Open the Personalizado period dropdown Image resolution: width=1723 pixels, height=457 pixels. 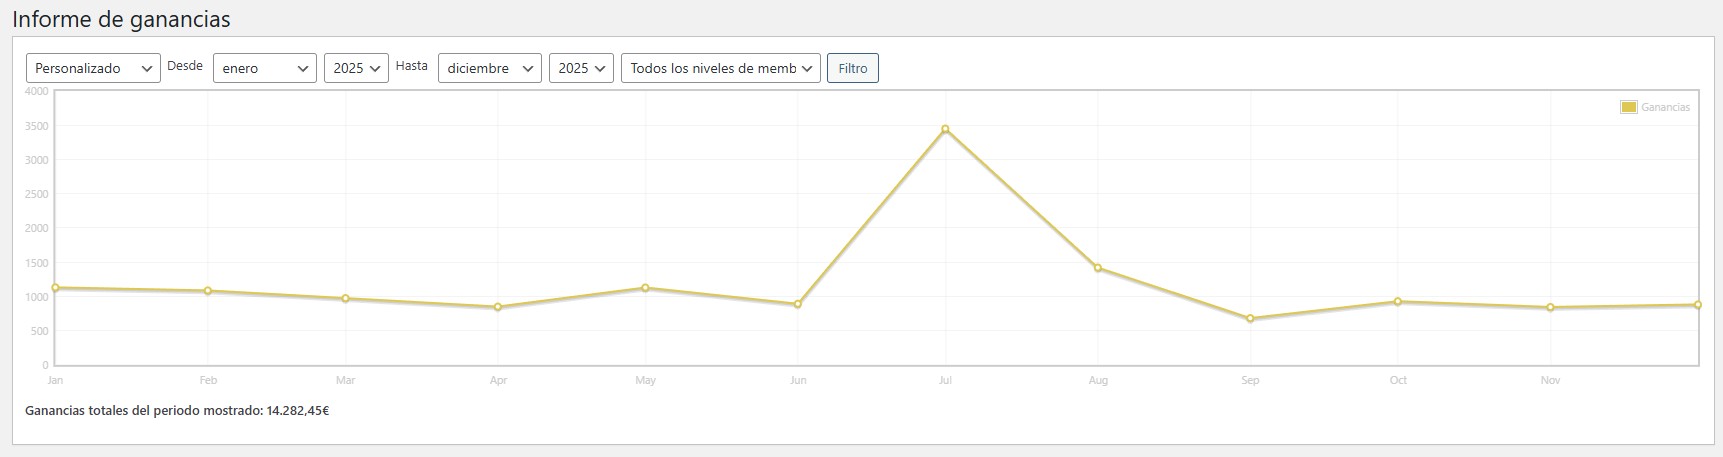point(93,68)
